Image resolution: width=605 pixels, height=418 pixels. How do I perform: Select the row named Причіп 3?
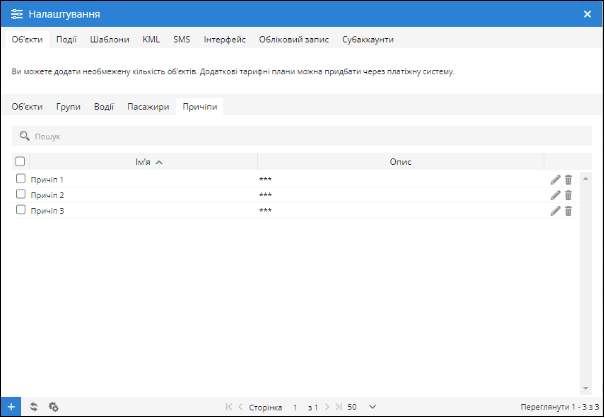coord(296,211)
